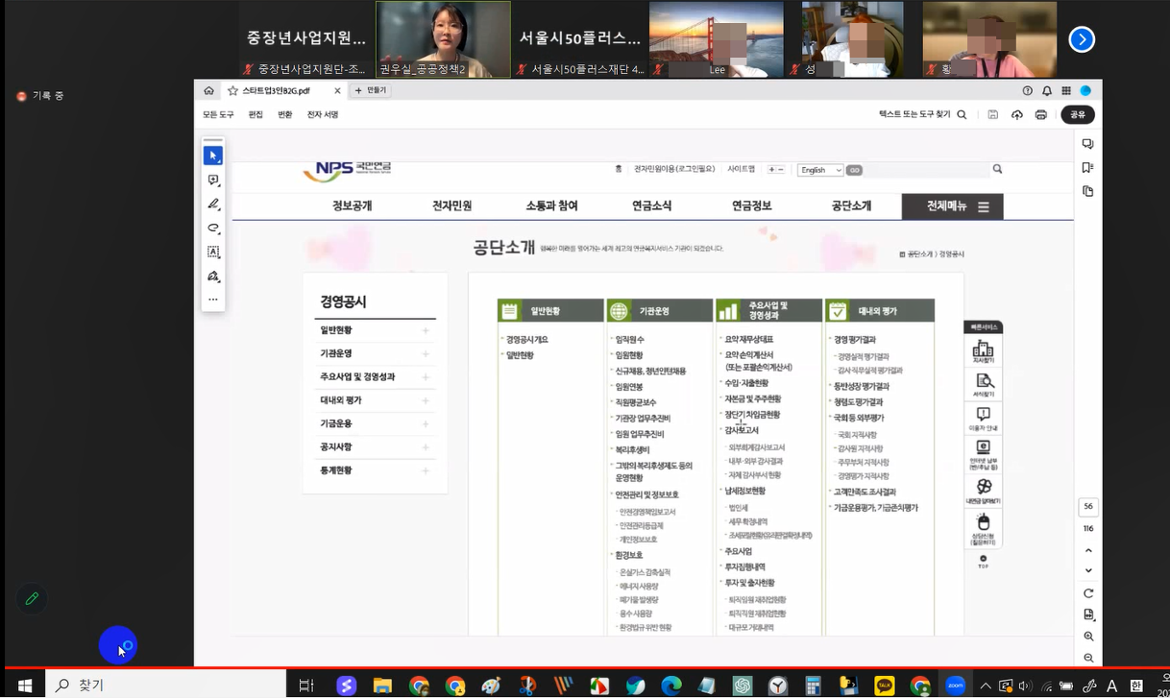Viewport: 1170px width, 698px height.
Task: Open the English language dropdown
Action: [820, 170]
